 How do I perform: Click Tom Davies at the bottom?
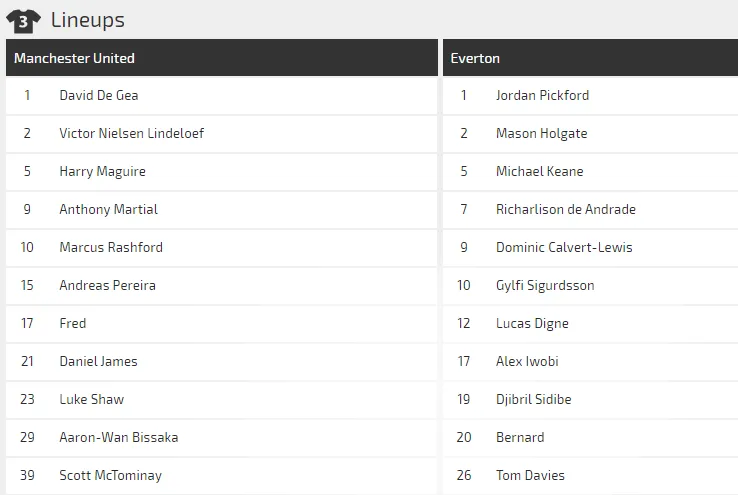(x=530, y=476)
